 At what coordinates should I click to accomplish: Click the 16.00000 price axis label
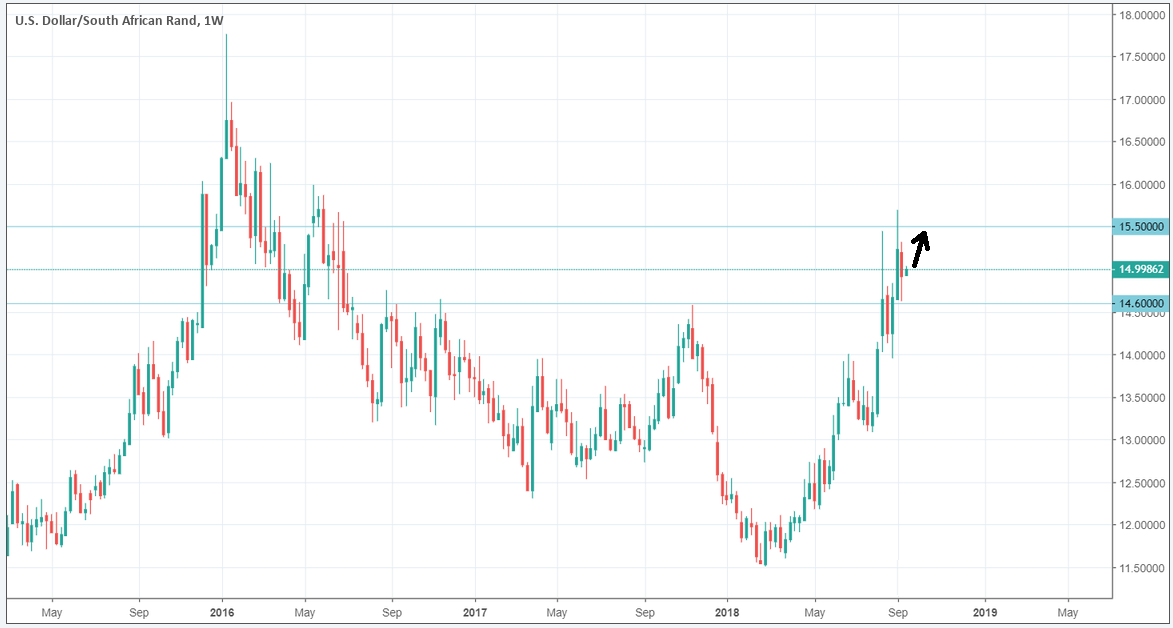(x=1142, y=185)
